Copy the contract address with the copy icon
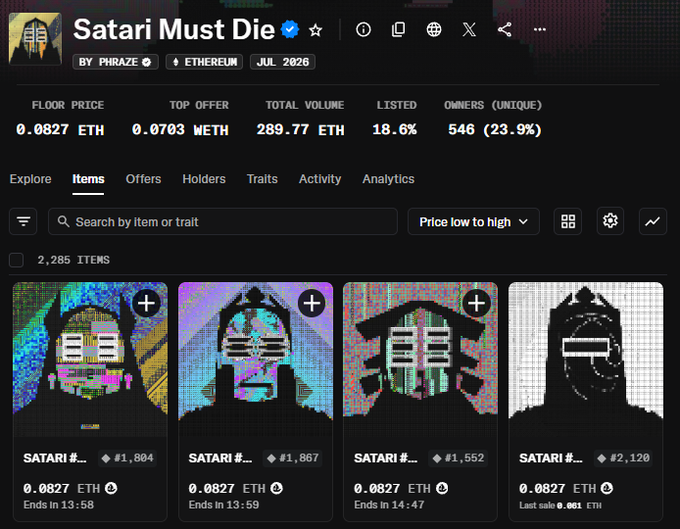 pos(398,29)
